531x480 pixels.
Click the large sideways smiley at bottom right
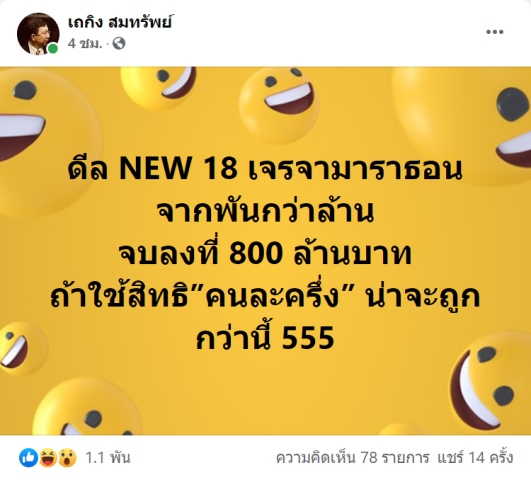pyautogui.click(x=490, y=384)
